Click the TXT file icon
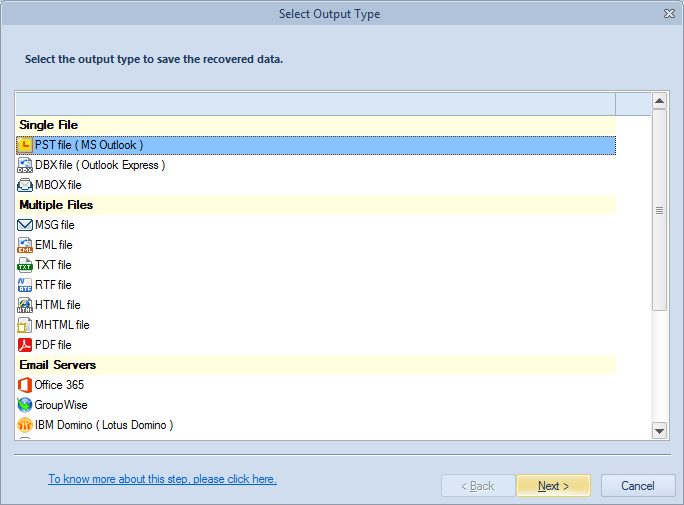This screenshot has height=505, width=684. click(25, 265)
